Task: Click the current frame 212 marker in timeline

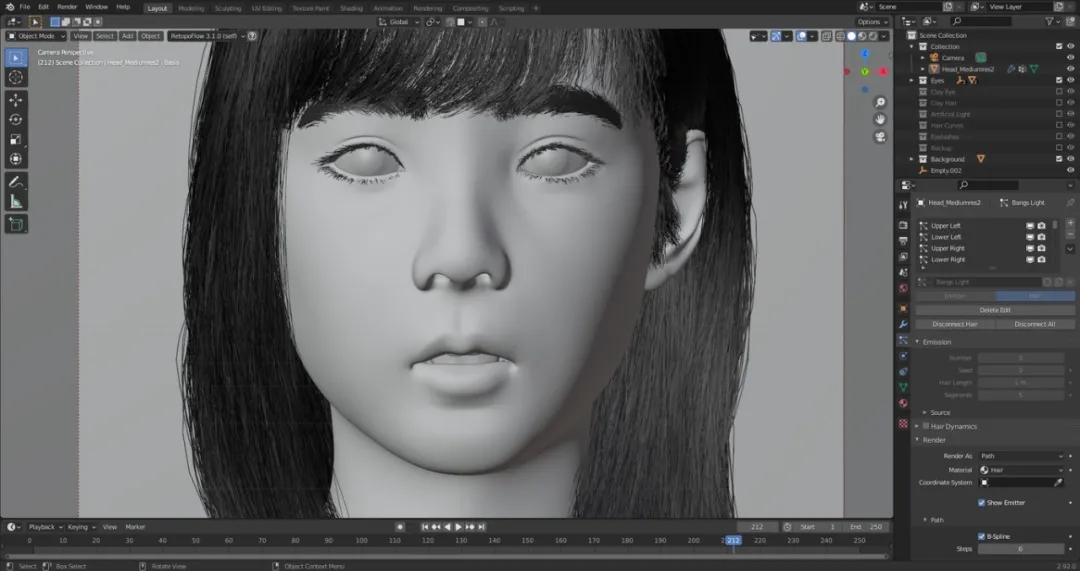Action: 734,541
